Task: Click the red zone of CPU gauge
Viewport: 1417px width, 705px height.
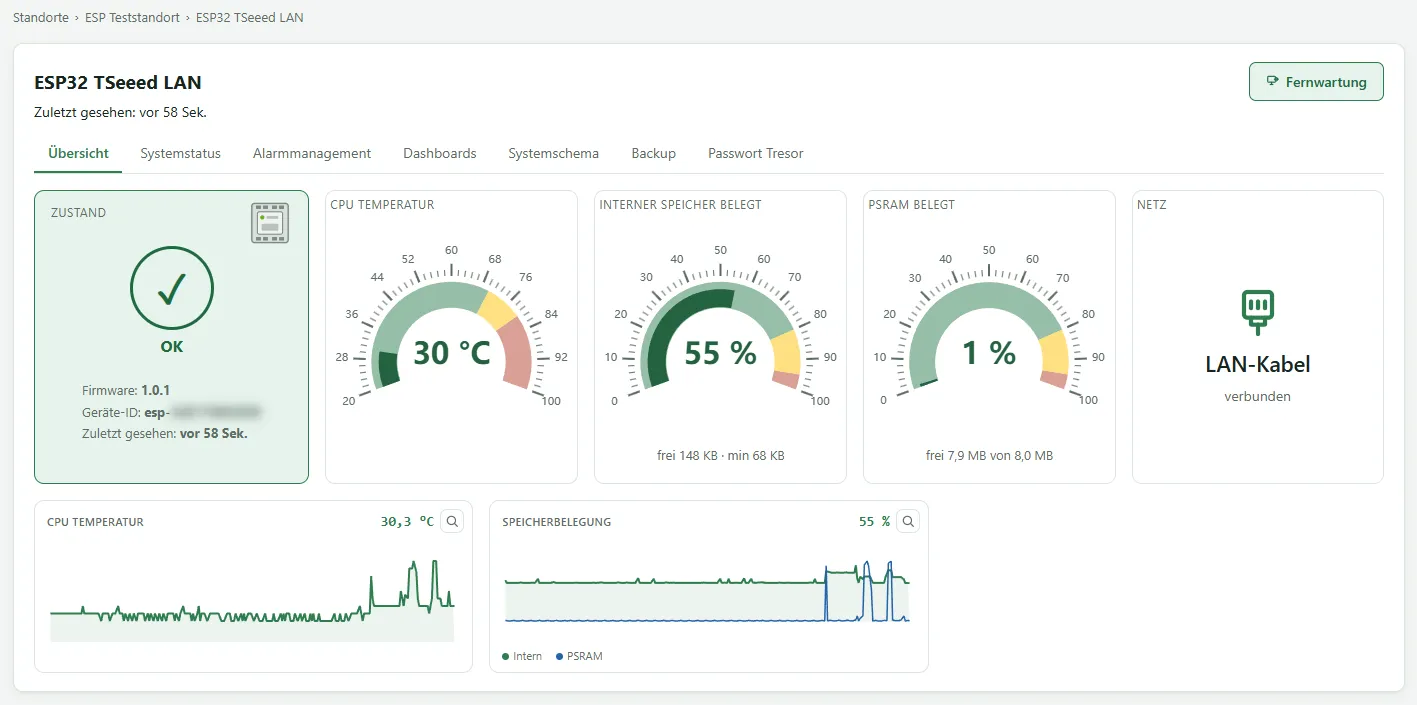Action: (x=518, y=353)
